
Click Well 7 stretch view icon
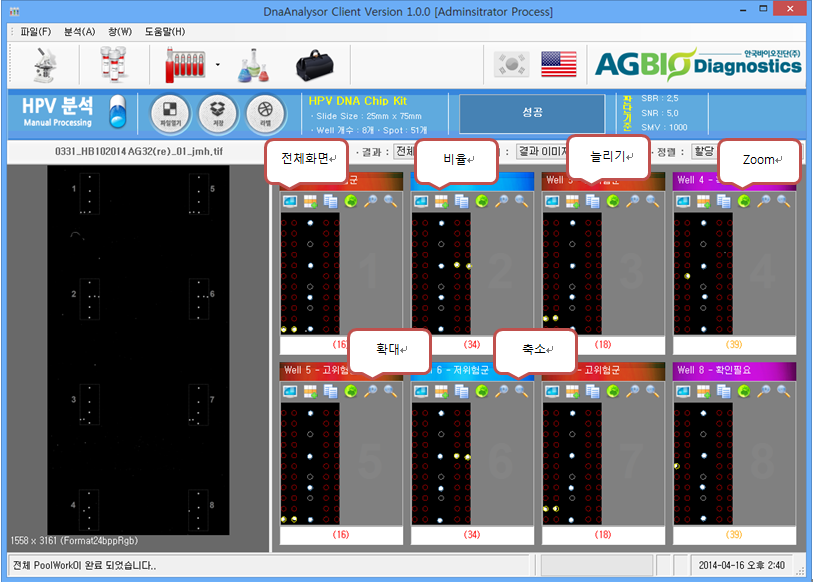coord(593,391)
